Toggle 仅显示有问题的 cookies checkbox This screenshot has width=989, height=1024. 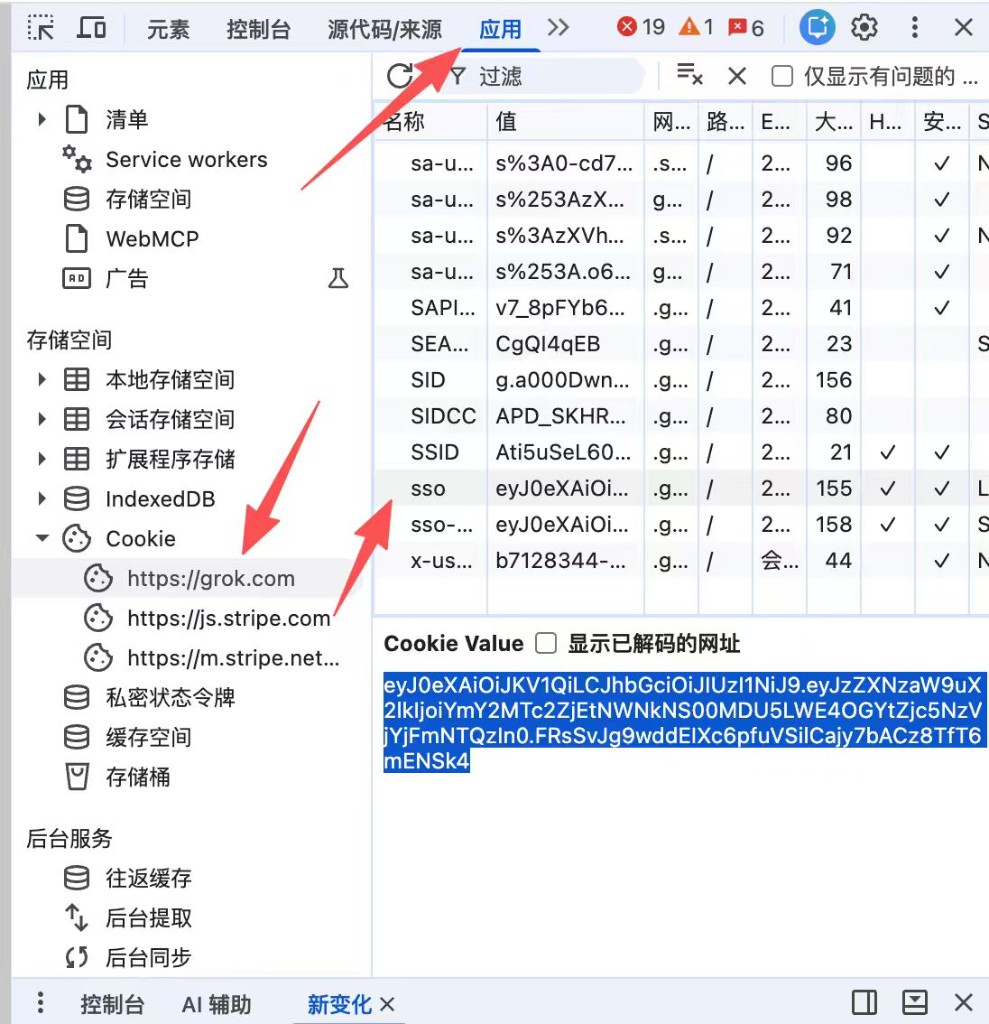(782, 76)
